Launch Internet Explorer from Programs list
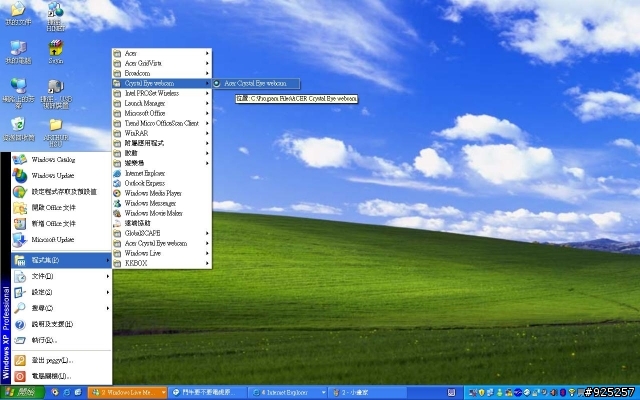640x400 pixels. coord(162,173)
